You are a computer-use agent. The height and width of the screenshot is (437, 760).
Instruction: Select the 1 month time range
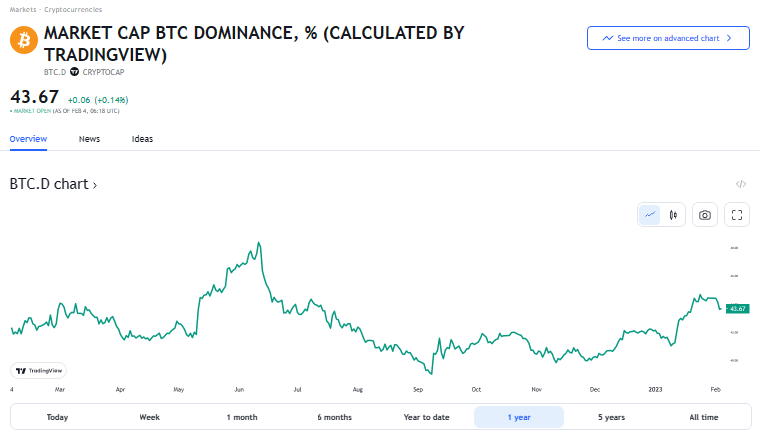click(x=242, y=417)
